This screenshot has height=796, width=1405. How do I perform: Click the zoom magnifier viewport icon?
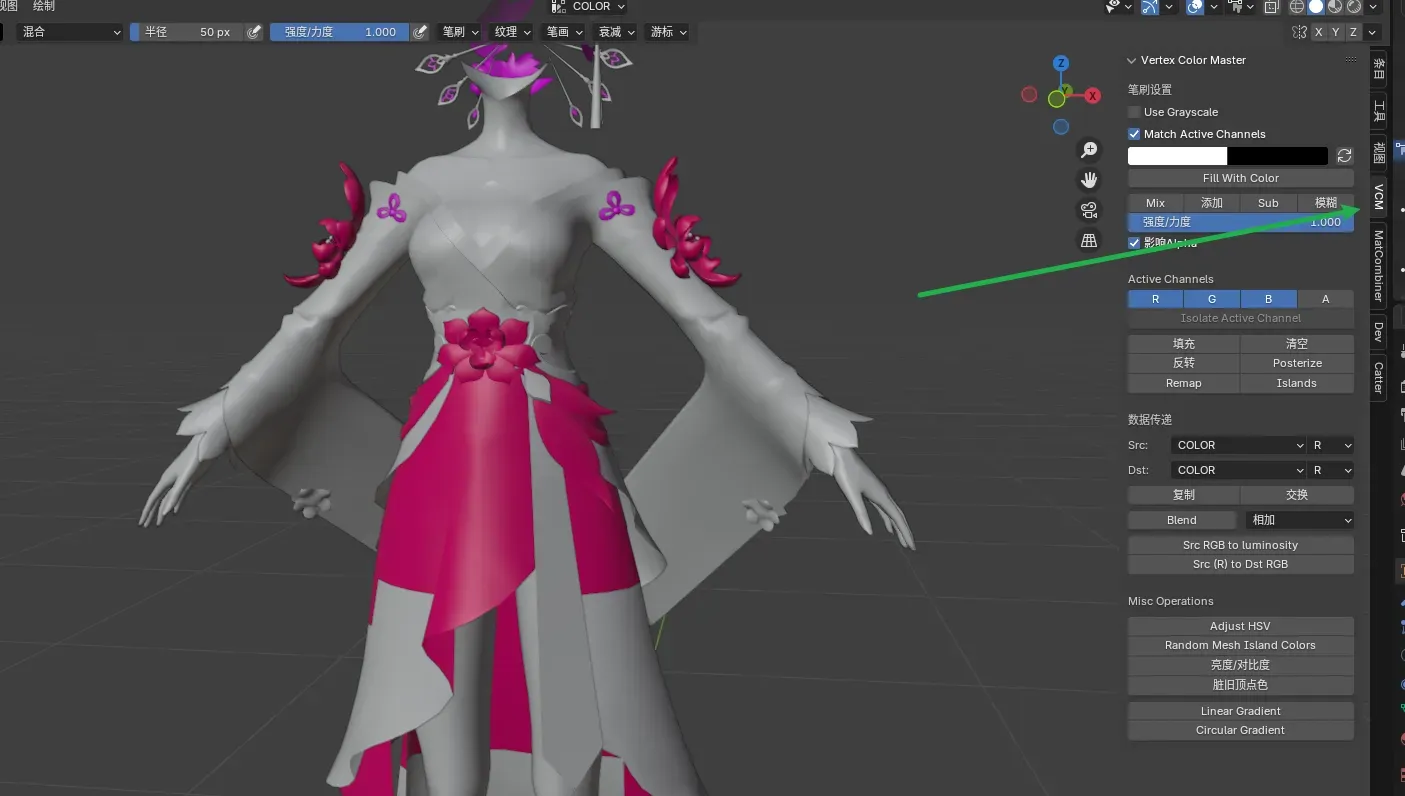click(1089, 150)
